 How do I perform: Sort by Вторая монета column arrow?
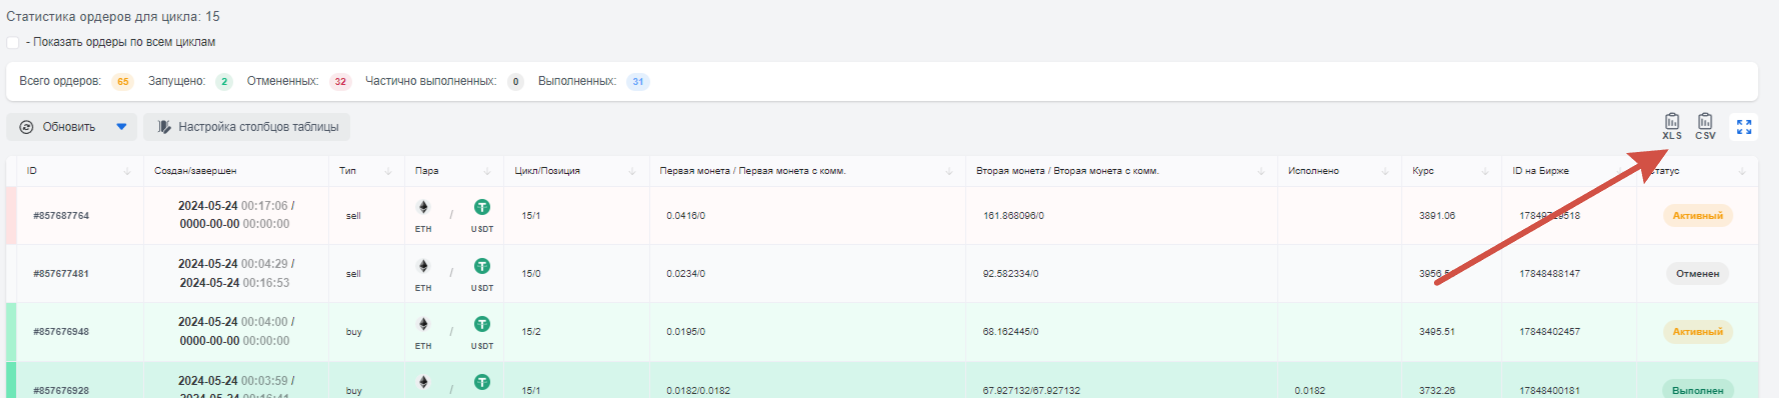(1261, 171)
